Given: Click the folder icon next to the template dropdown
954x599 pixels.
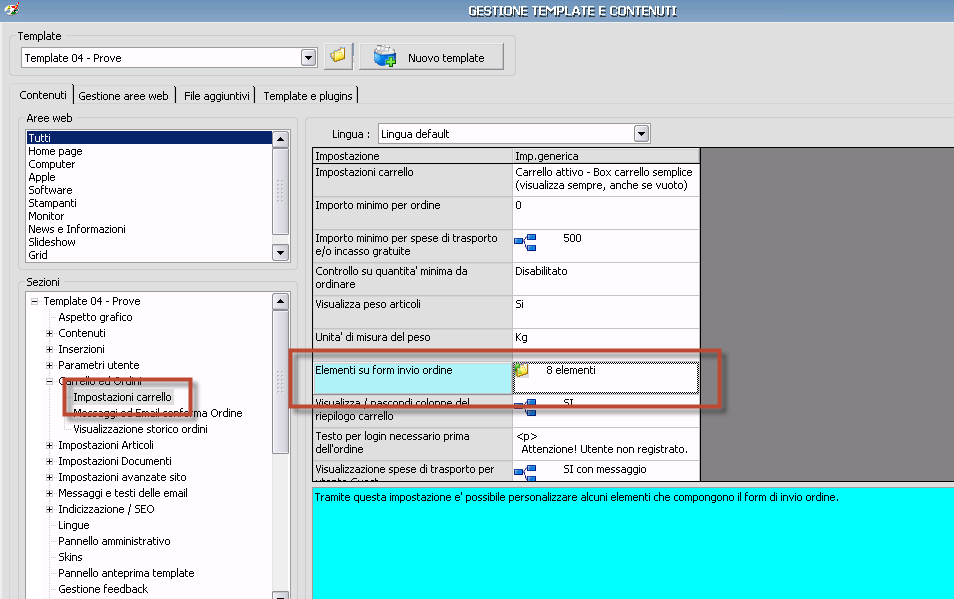Looking at the screenshot, I should coord(338,57).
